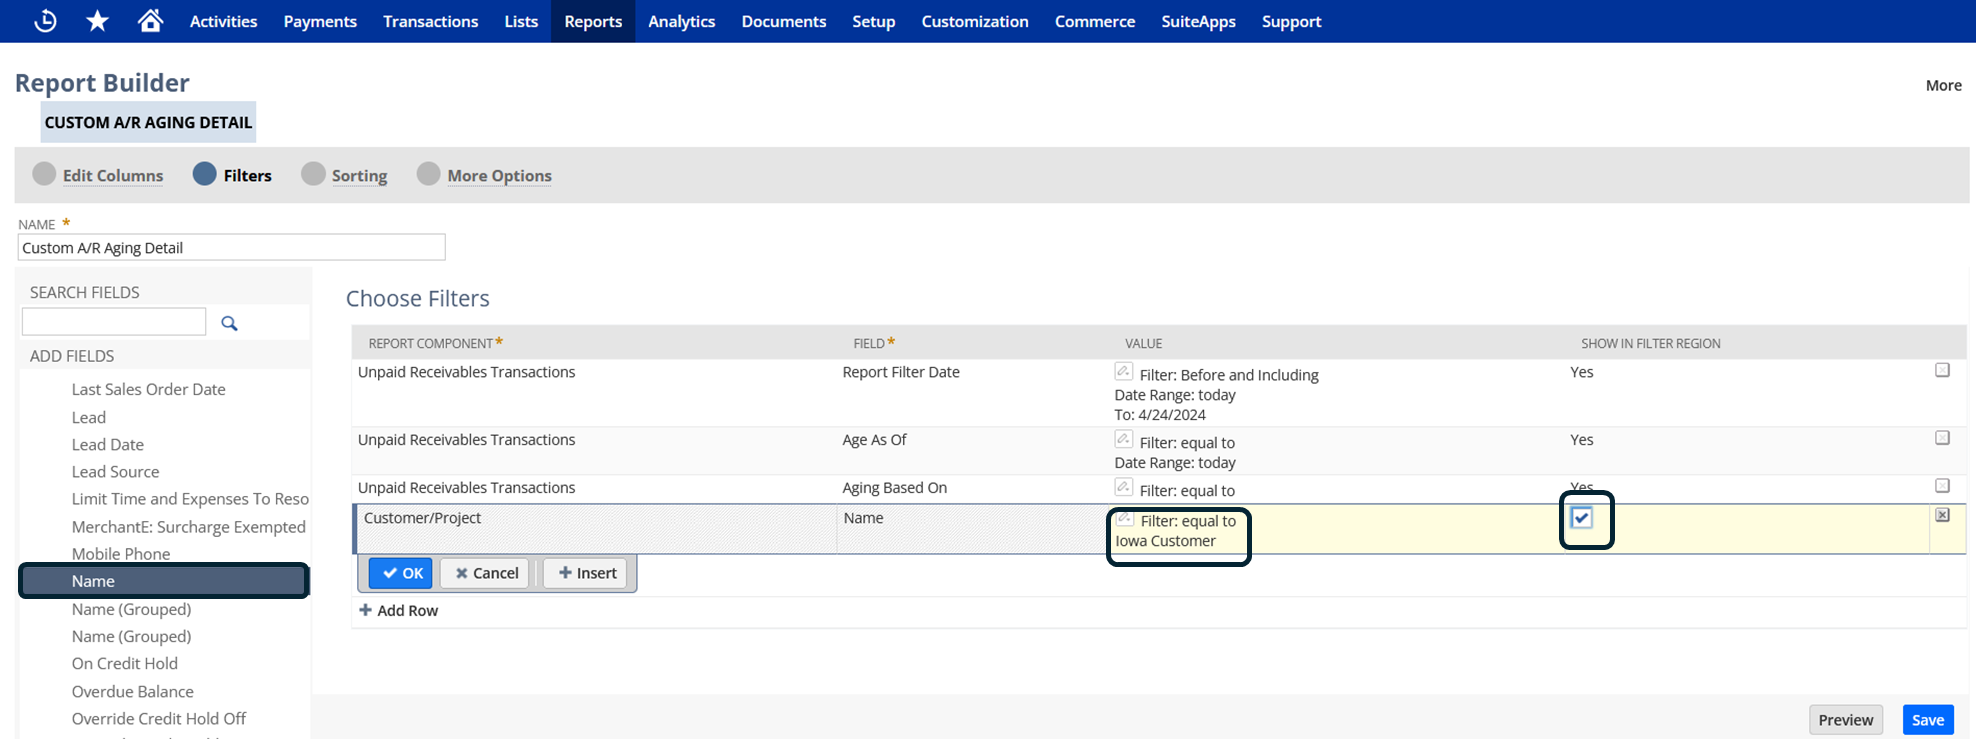The height and width of the screenshot is (739, 1976).
Task: Remove the Customer/Project Name filter row
Action: pyautogui.click(x=1942, y=515)
